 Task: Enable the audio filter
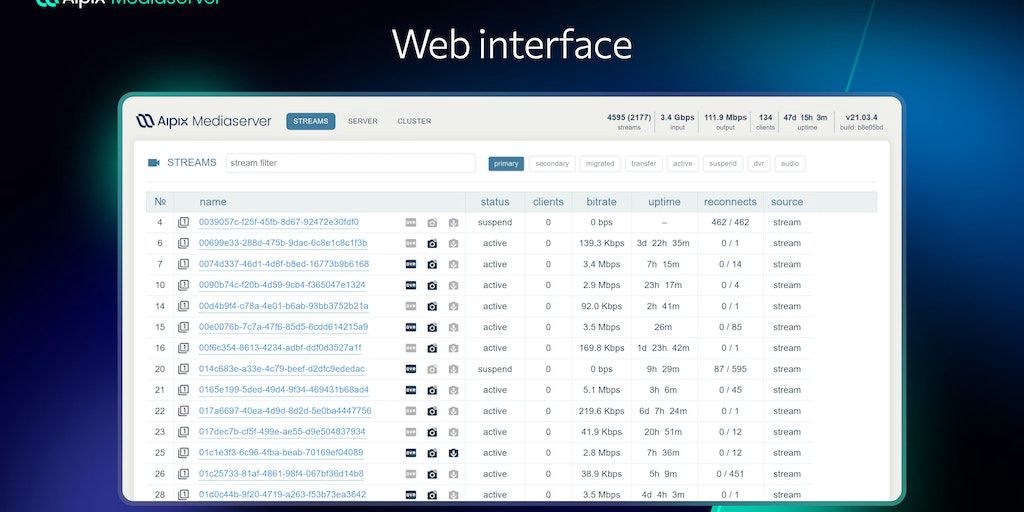789,163
